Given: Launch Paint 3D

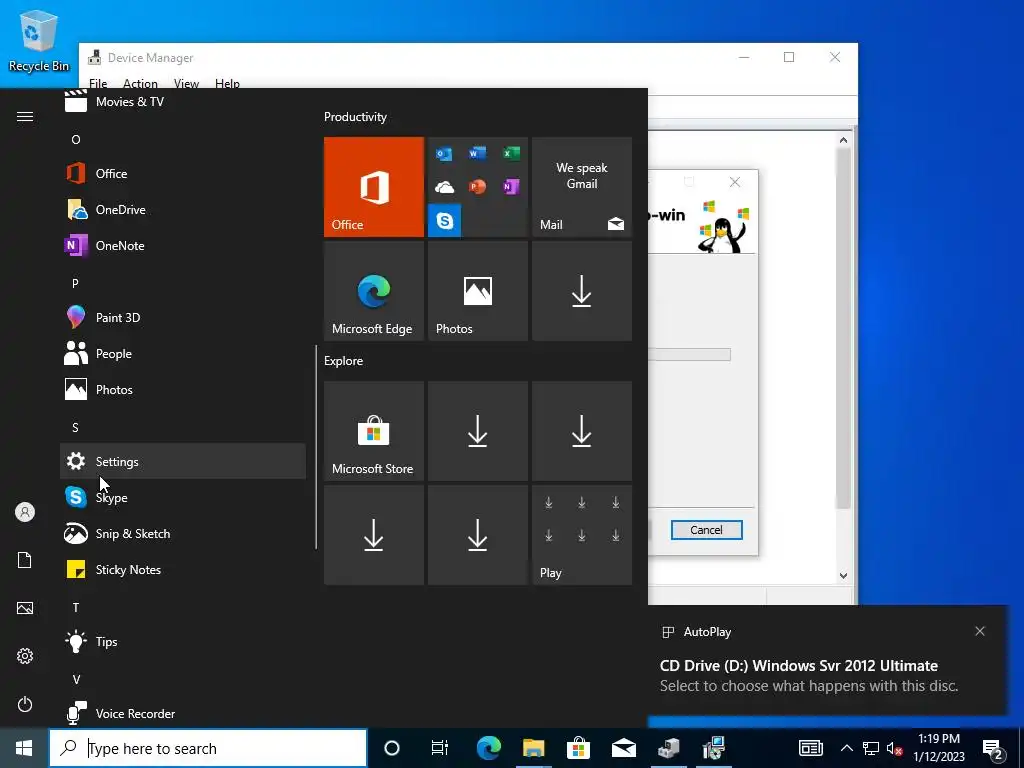Looking at the screenshot, I should [183, 317].
